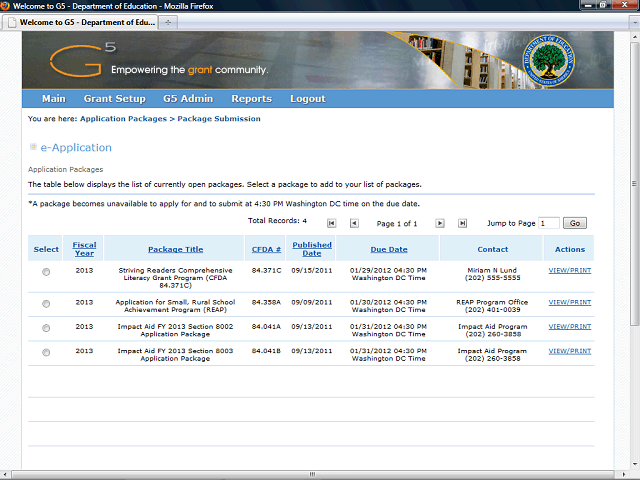This screenshot has height=480, width=640.
Task: Click the Department of Education seal
Action: click(x=549, y=61)
